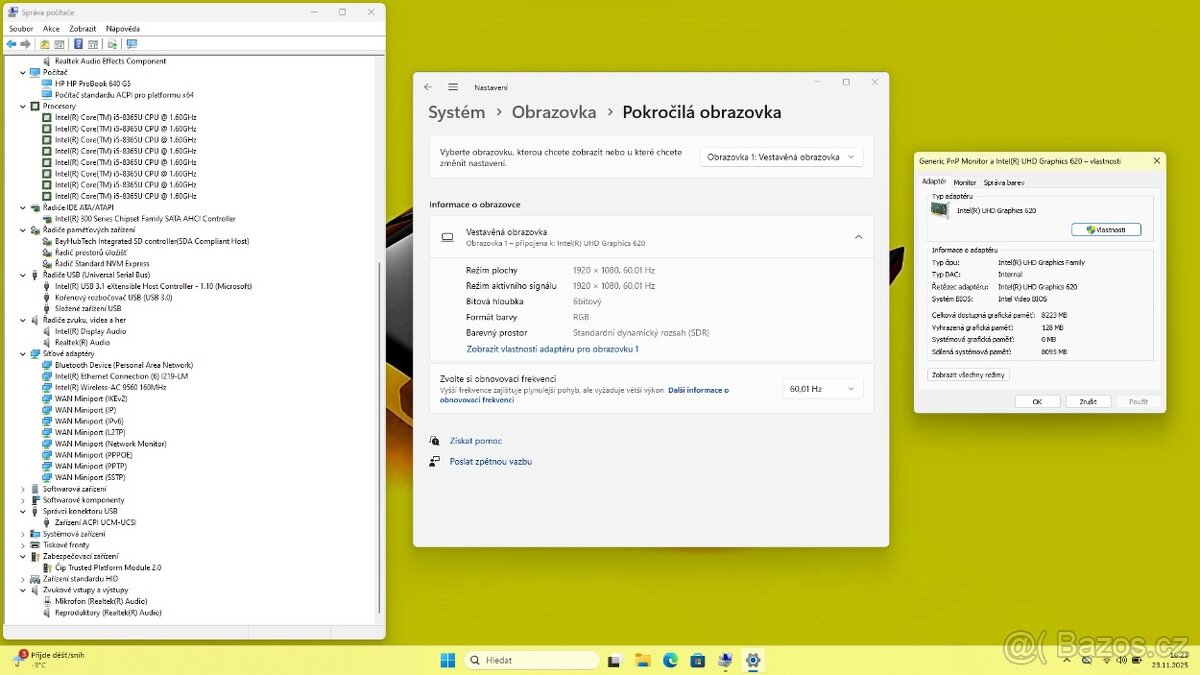This screenshot has width=1200, height=675.
Task: Collapse the Procesory tree node
Action: pyautogui.click(x=23, y=106)
